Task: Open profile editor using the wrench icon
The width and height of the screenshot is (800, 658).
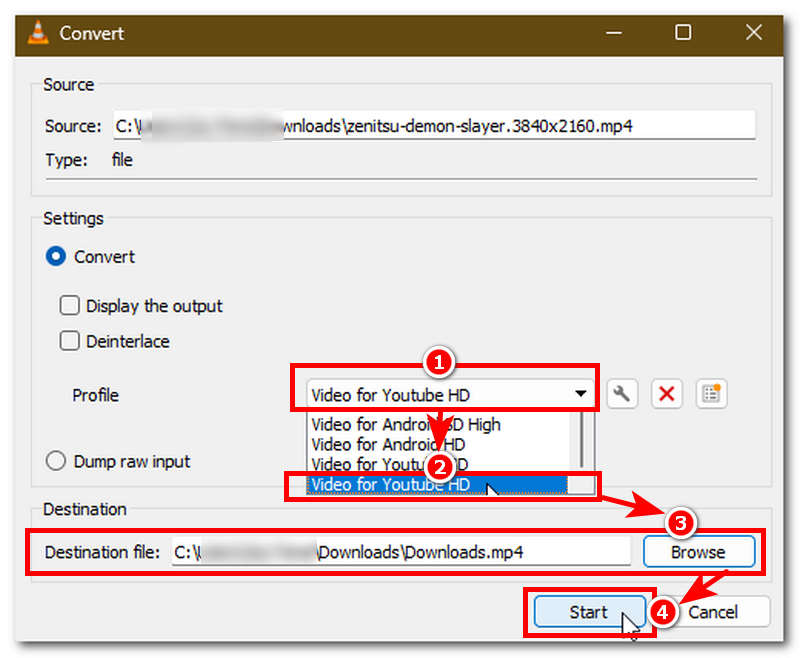Action: coord(622,393)
